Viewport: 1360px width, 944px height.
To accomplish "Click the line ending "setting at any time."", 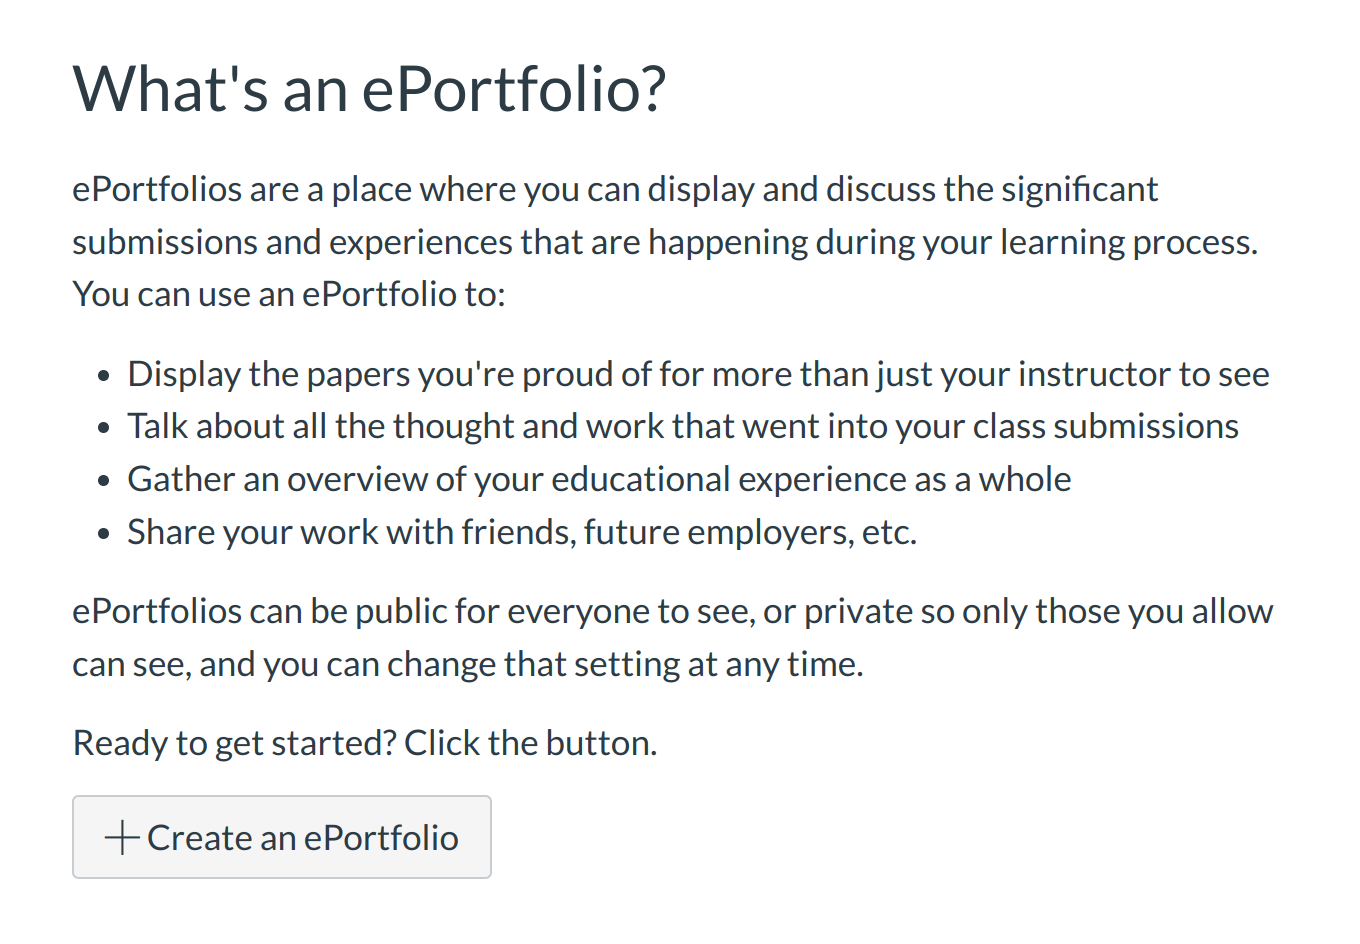I will click(x=467, y=664).
